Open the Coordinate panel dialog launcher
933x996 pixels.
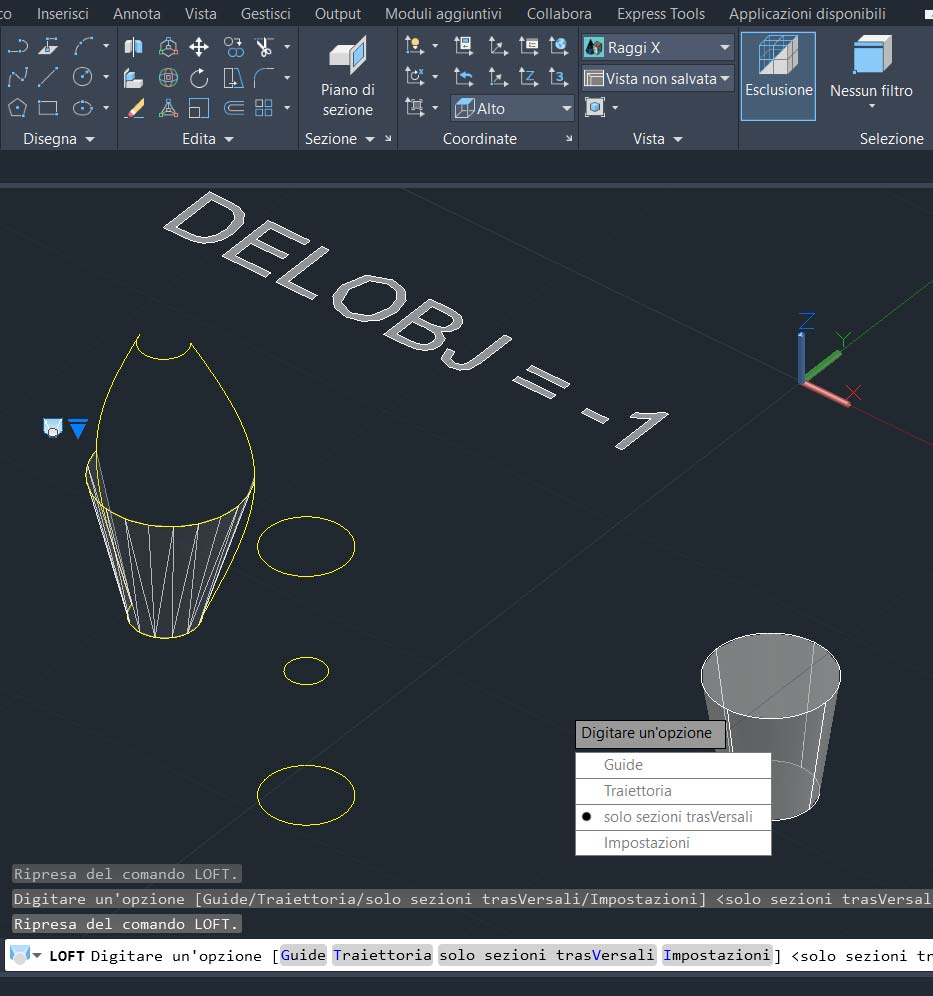(x=569, y=138)
